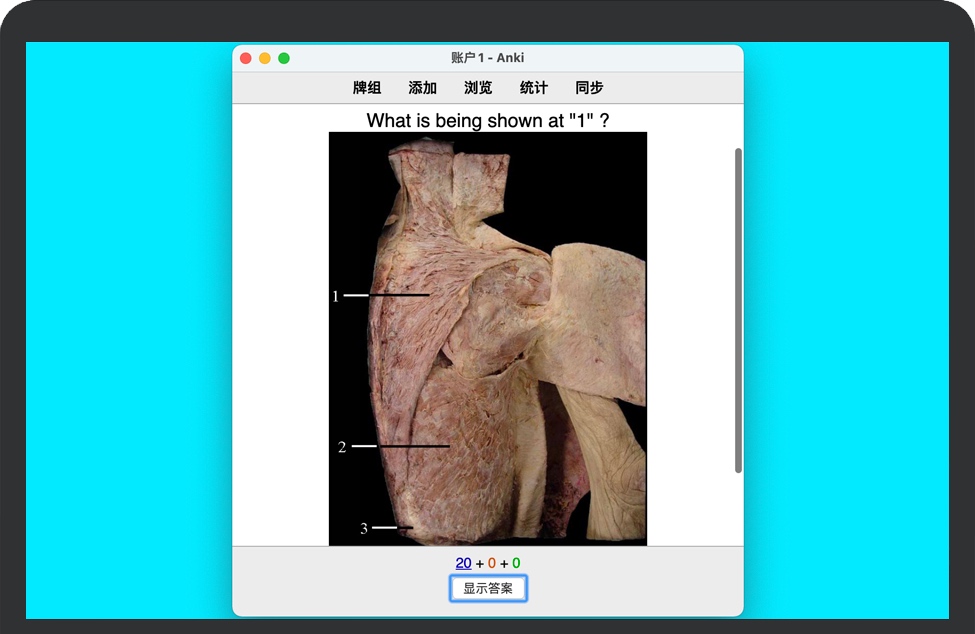Click the green review count 0

[516, 563]
